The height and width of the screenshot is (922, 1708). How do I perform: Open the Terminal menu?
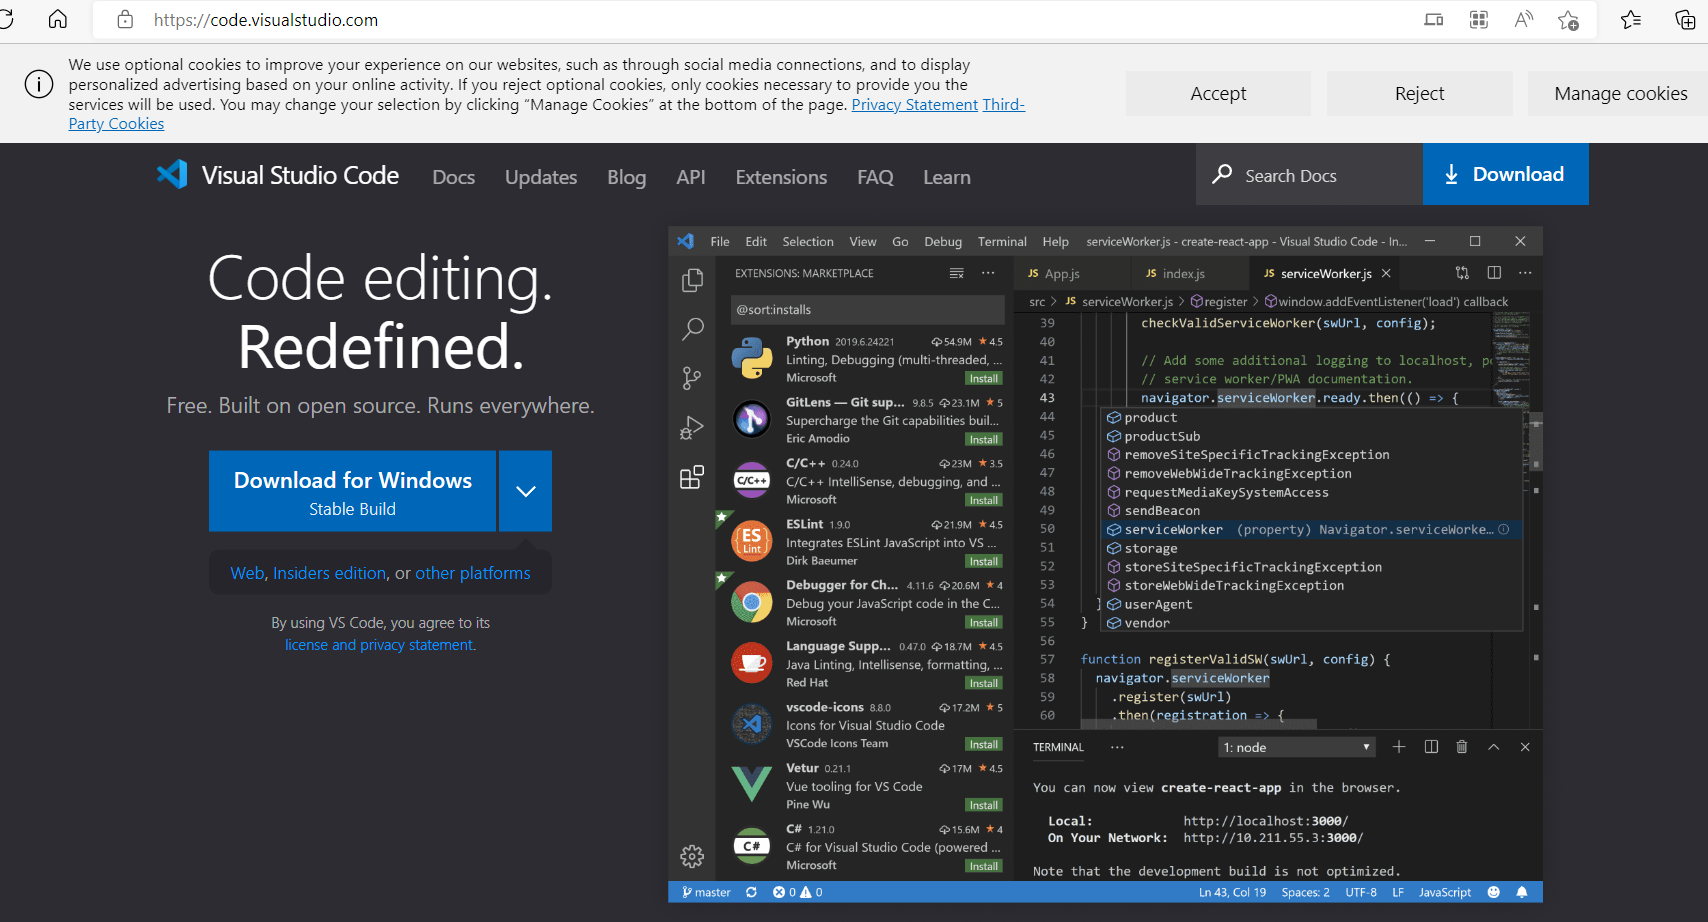(x=1002, y=241)
